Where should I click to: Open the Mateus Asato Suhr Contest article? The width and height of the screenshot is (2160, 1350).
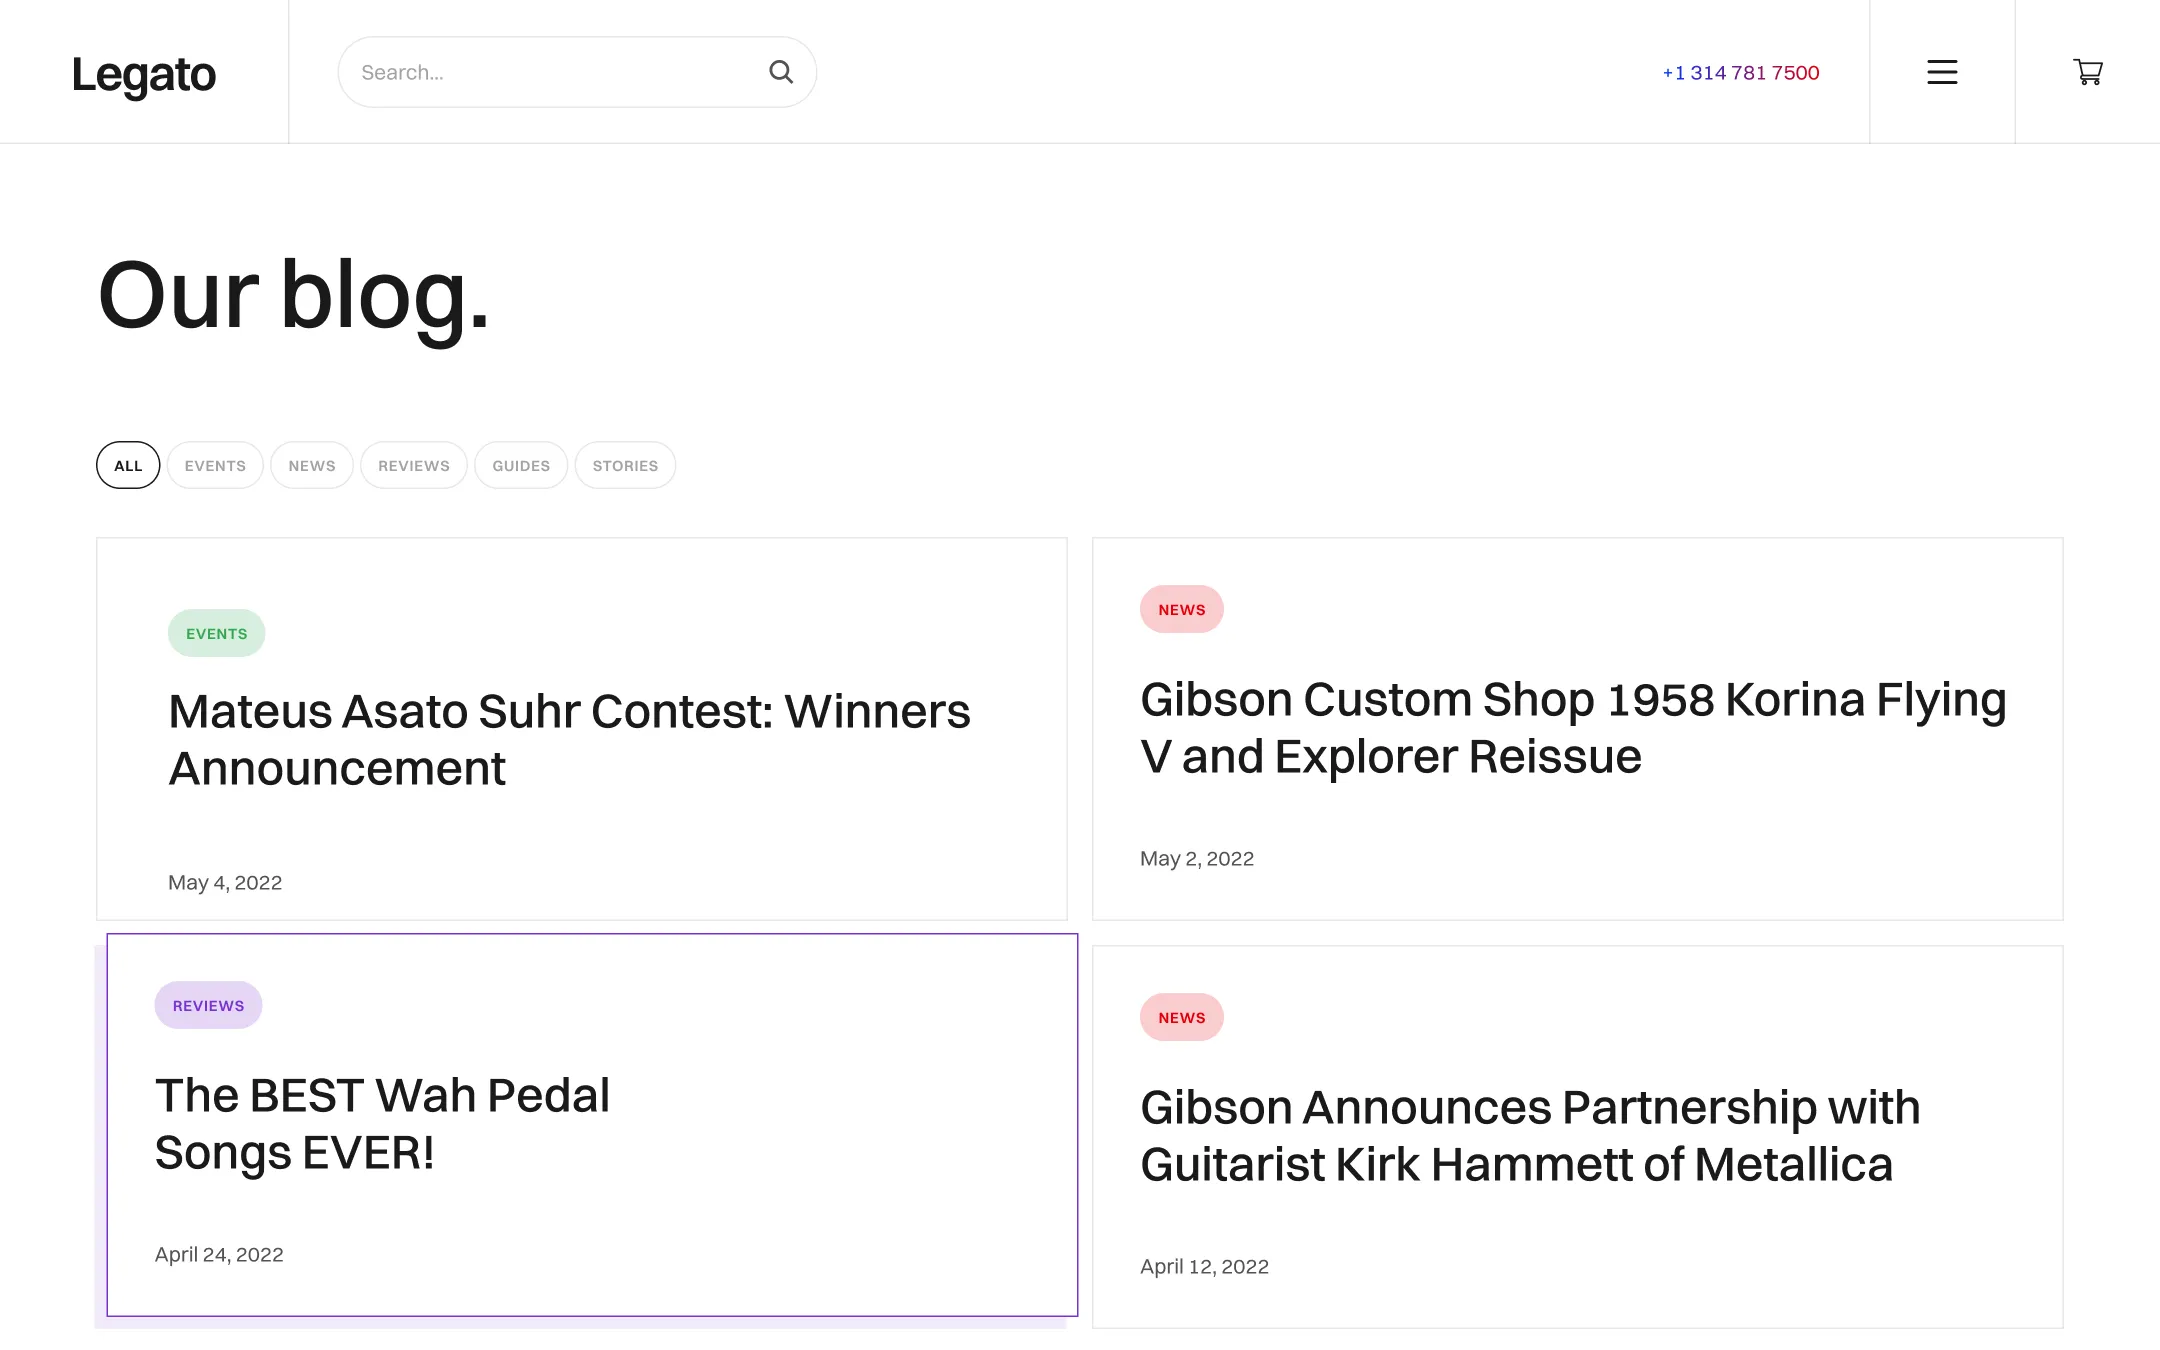(x=569, y=740)
